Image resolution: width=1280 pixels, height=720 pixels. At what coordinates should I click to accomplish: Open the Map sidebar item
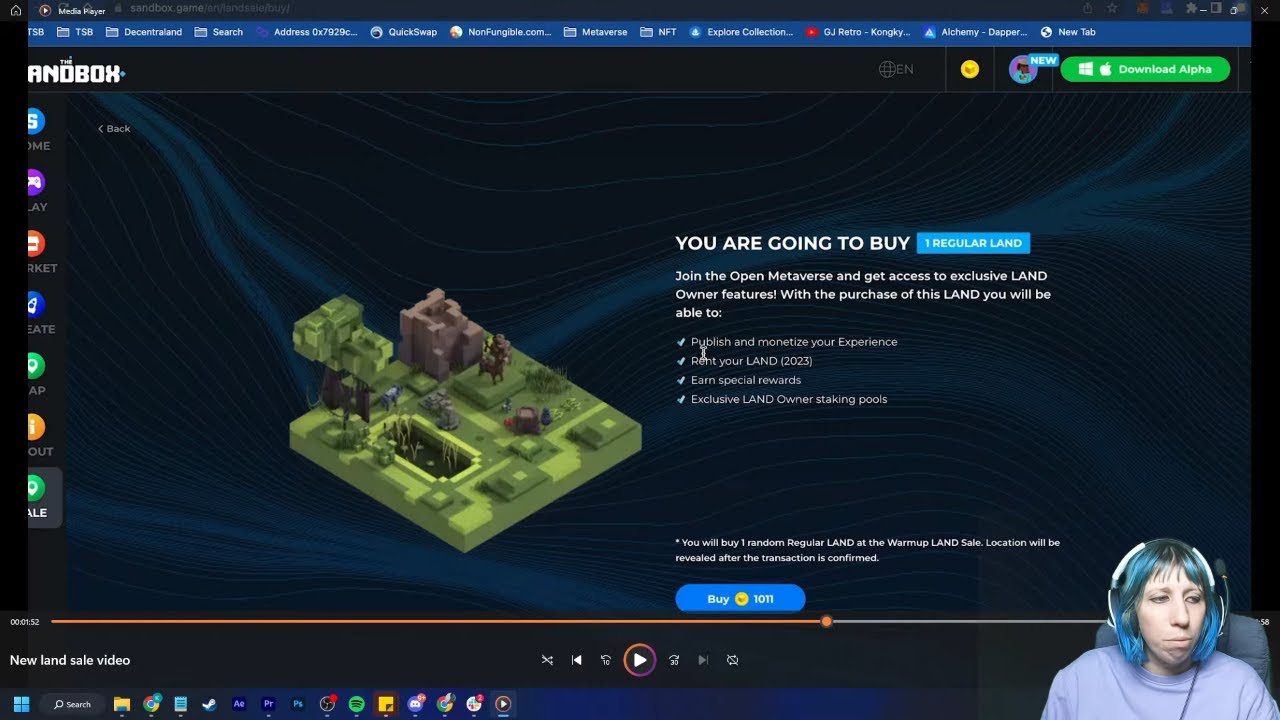tap(37, 375)
